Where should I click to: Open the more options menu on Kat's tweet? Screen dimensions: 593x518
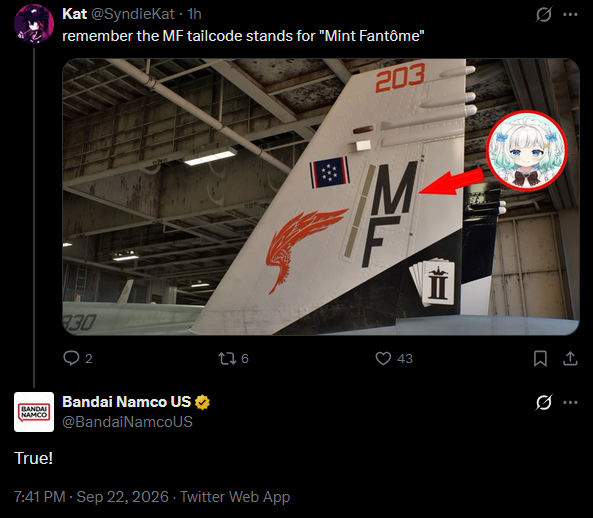[x=570, y=15]
